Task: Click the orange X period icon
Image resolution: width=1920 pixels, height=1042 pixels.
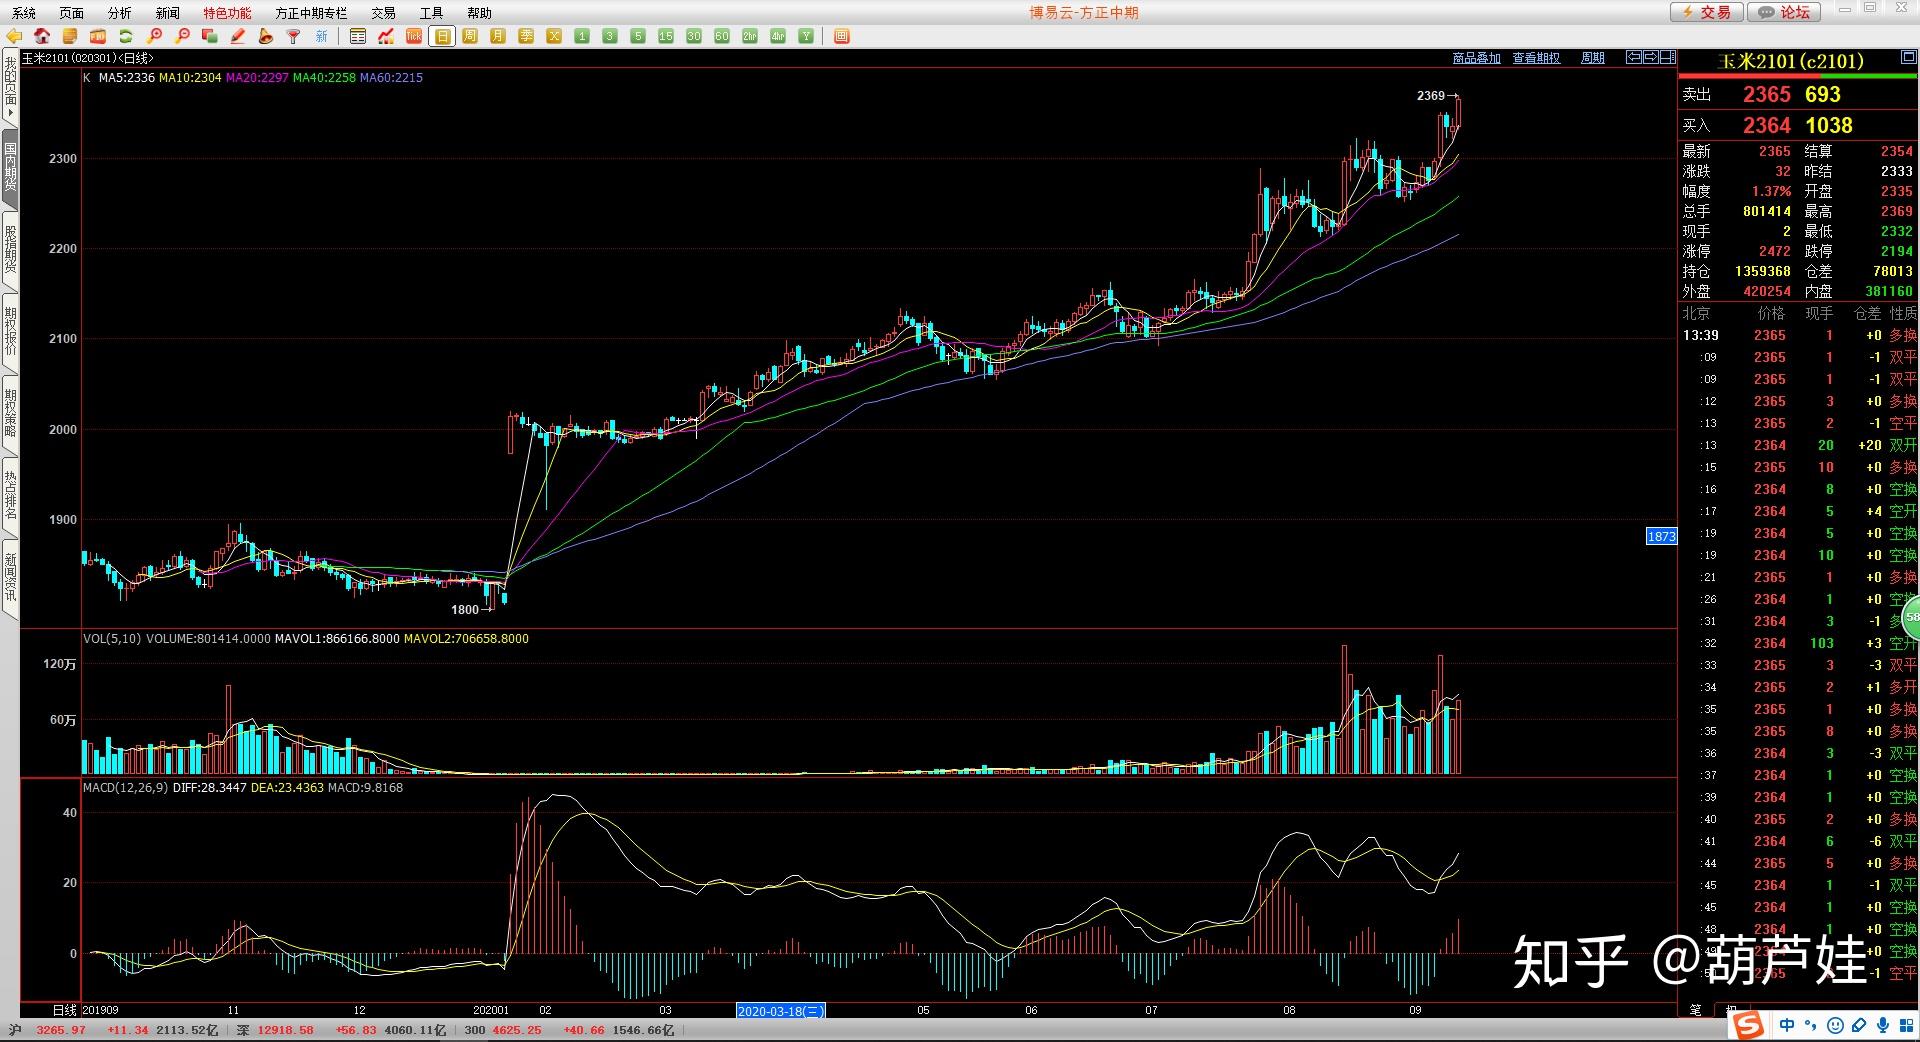Action: 554,37
